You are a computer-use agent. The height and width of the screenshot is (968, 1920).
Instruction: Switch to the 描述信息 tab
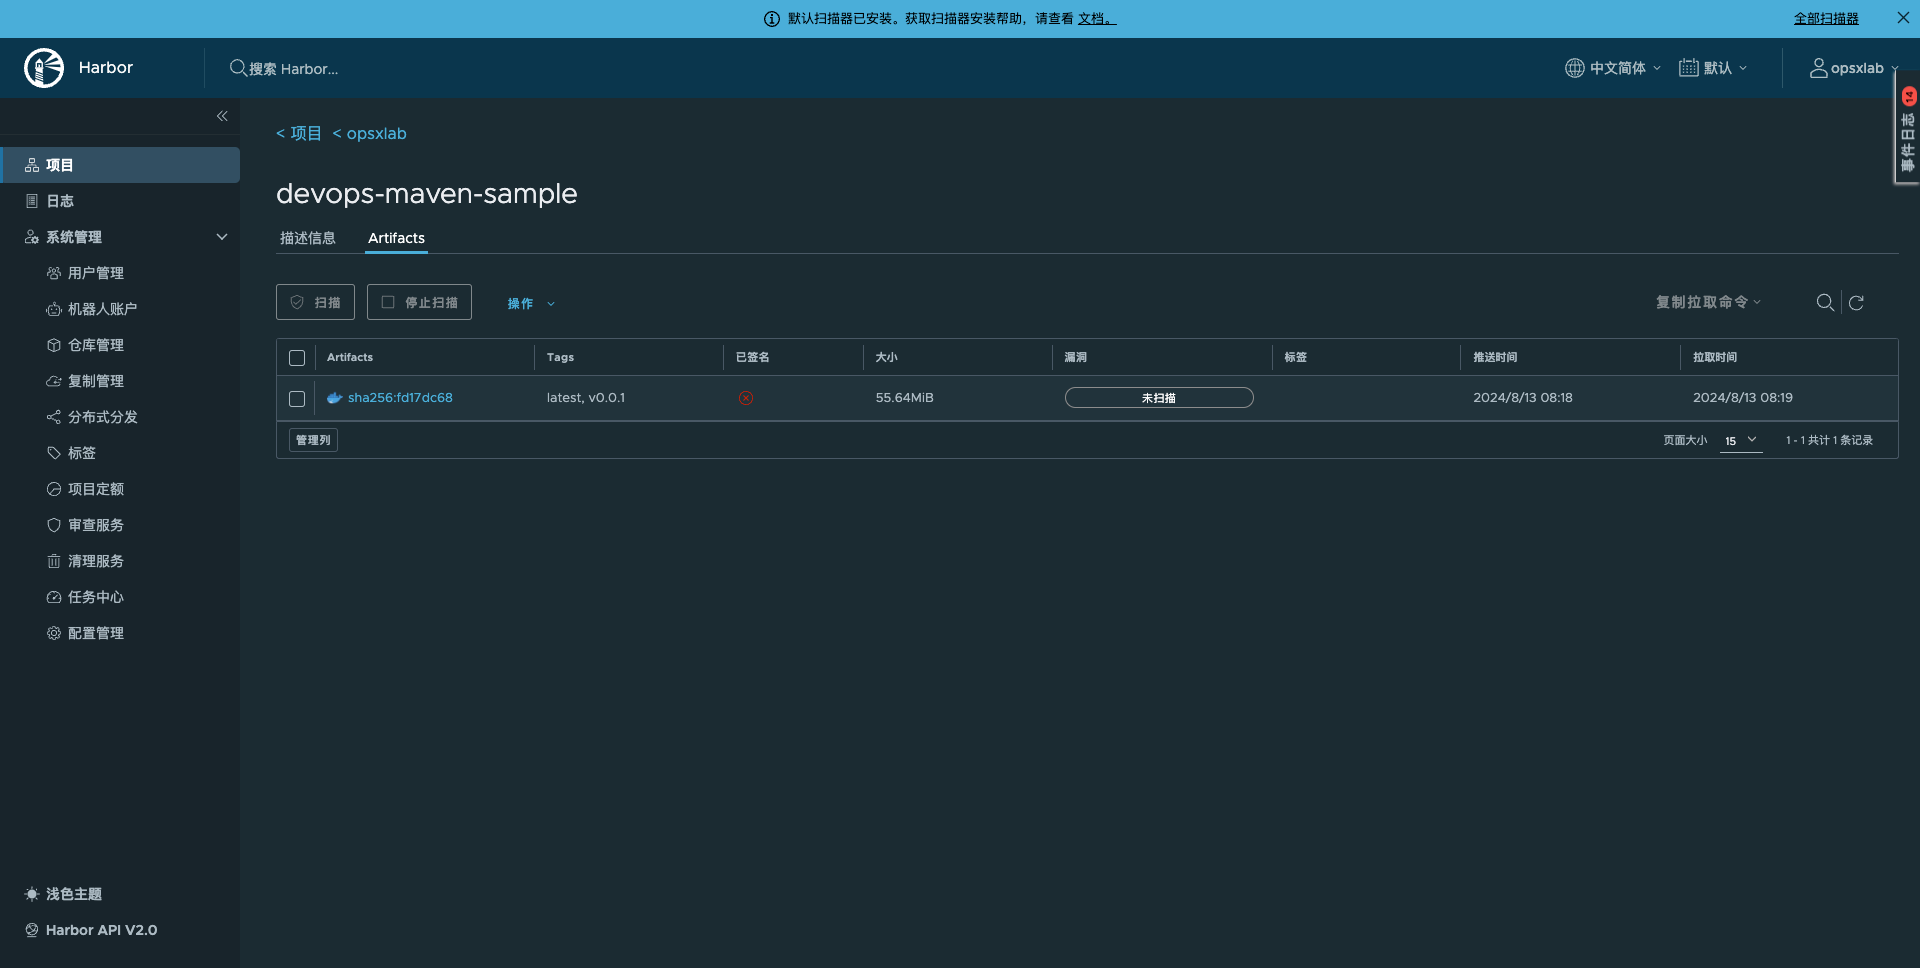308,238
